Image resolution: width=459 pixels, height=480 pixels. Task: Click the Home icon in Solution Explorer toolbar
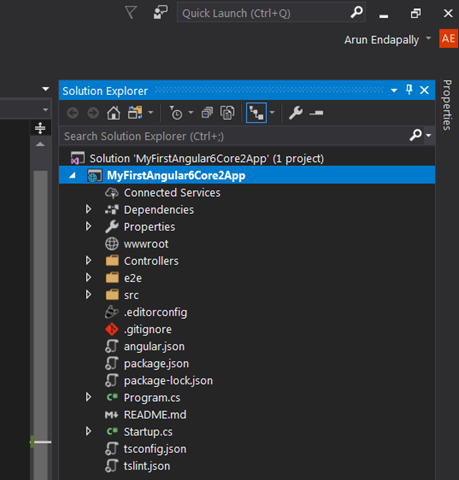pos(113,113)
